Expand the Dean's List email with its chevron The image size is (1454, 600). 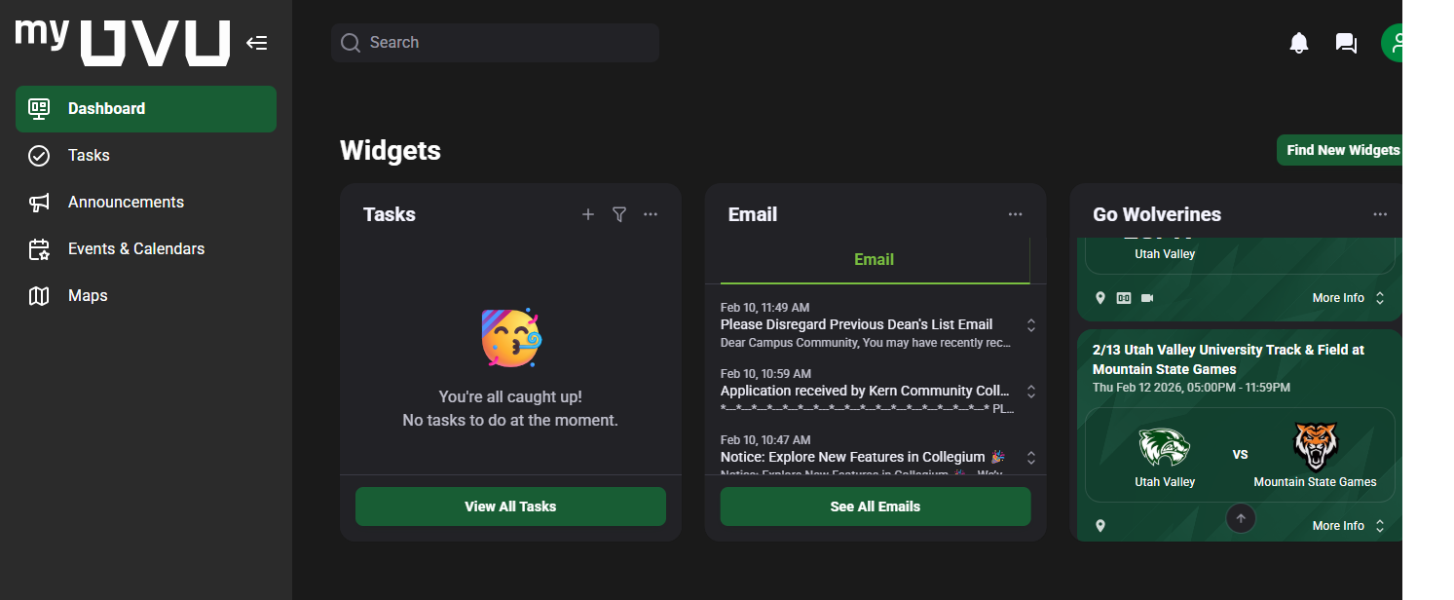1031,324
